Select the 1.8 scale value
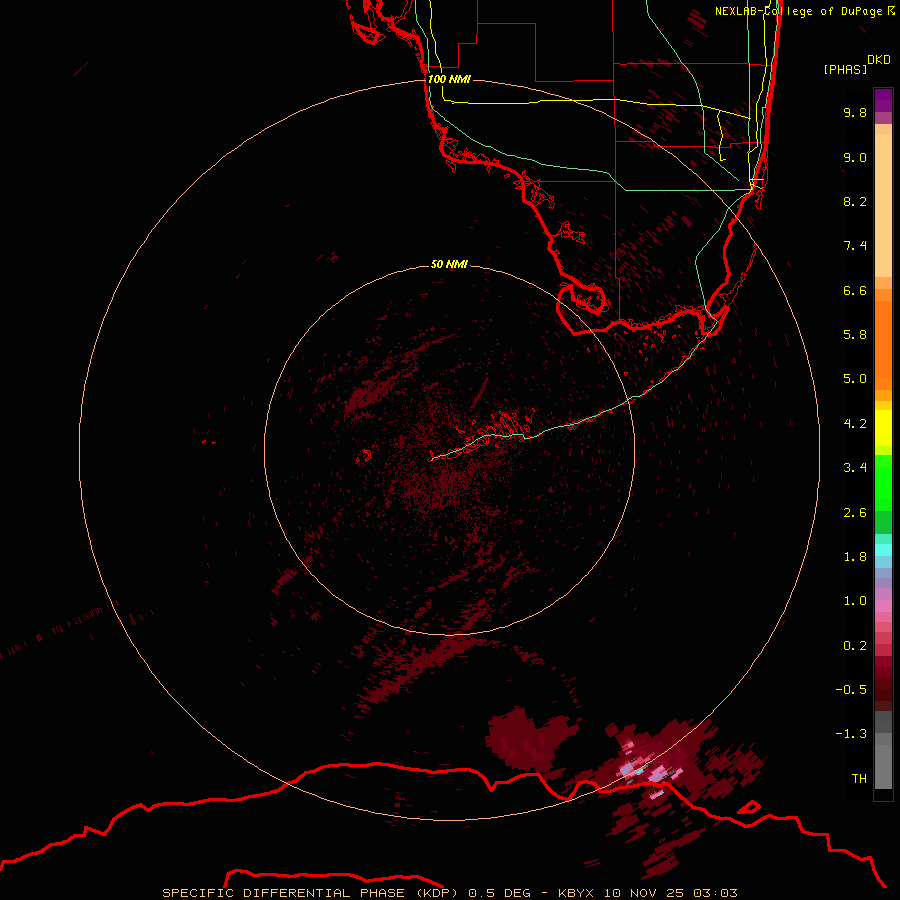The height and width of the screenshot is (900, 900). 855,557
